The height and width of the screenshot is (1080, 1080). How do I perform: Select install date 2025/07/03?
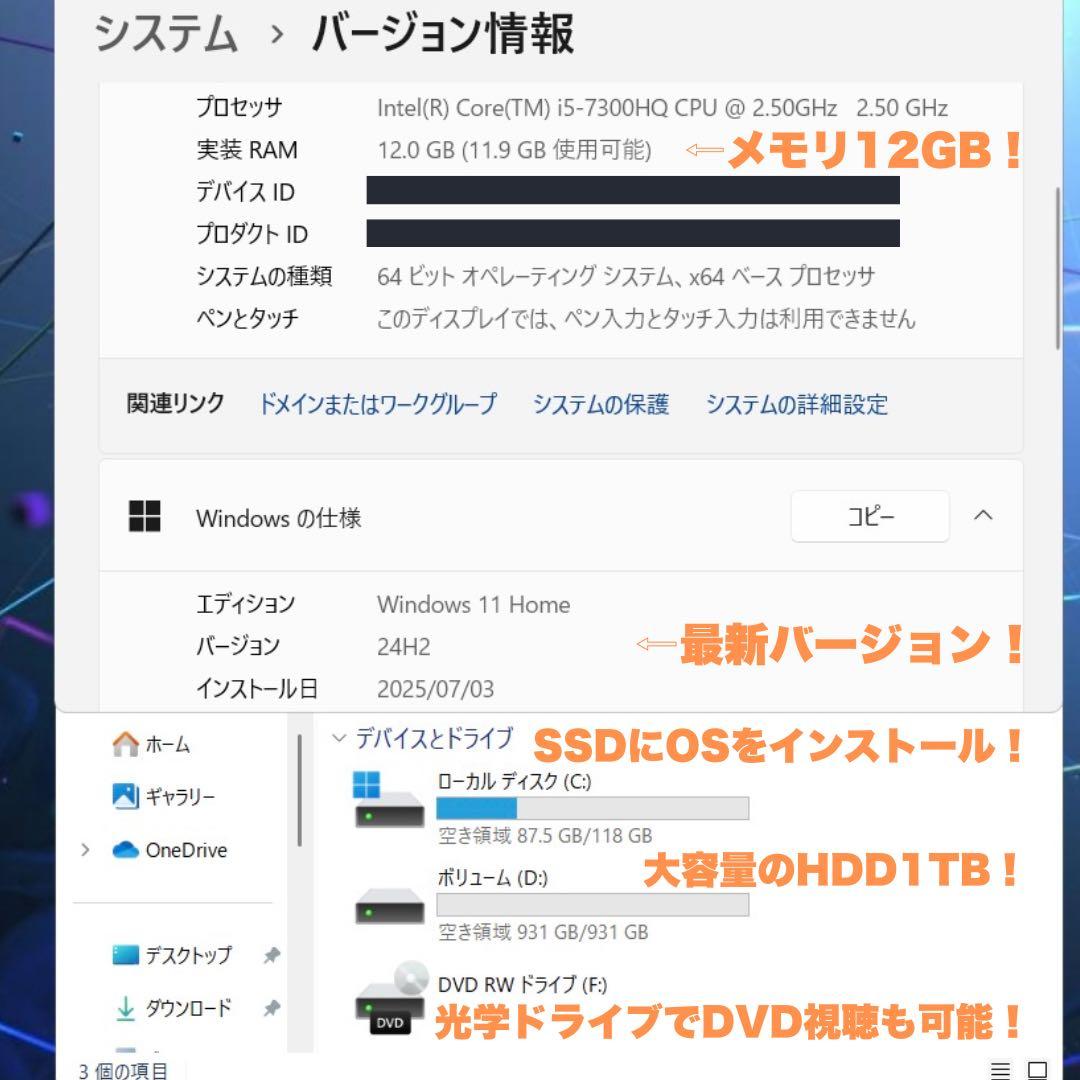click(435, 689)
